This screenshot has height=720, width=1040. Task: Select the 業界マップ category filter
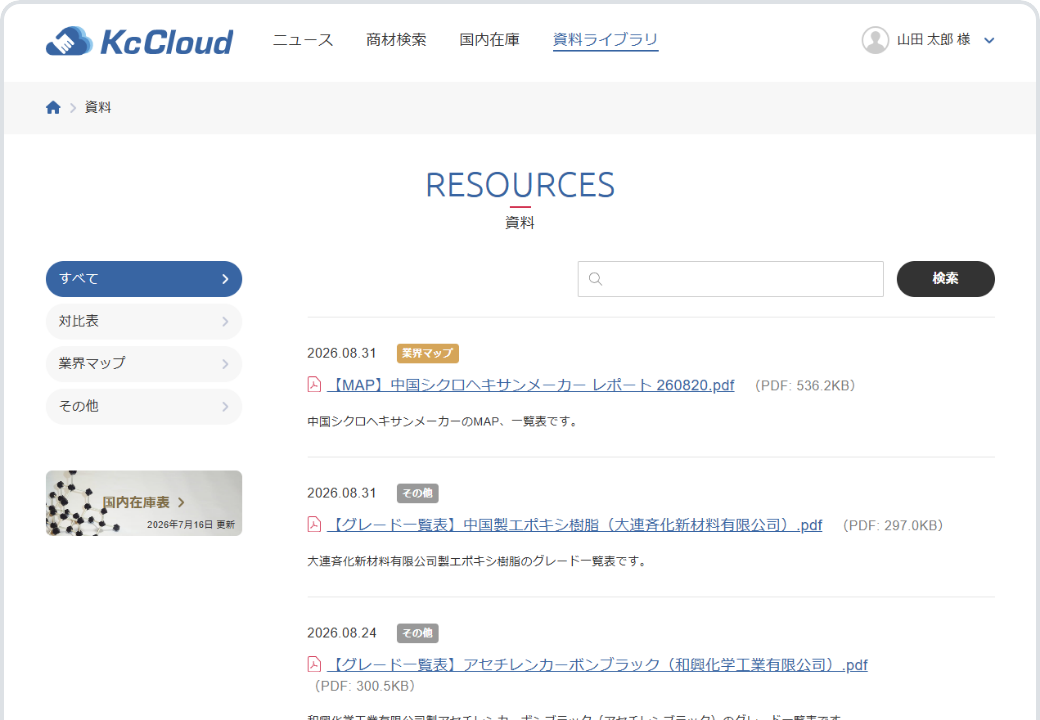click(144, 364)
